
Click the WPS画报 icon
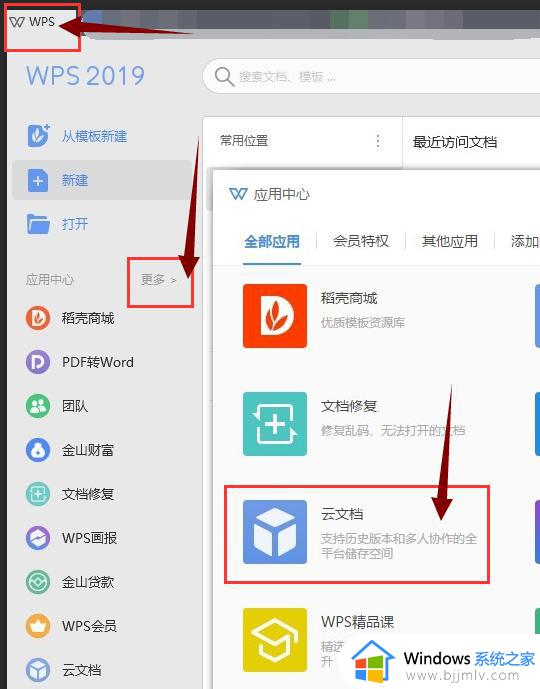pyautogui.click(x=38, y=538)
